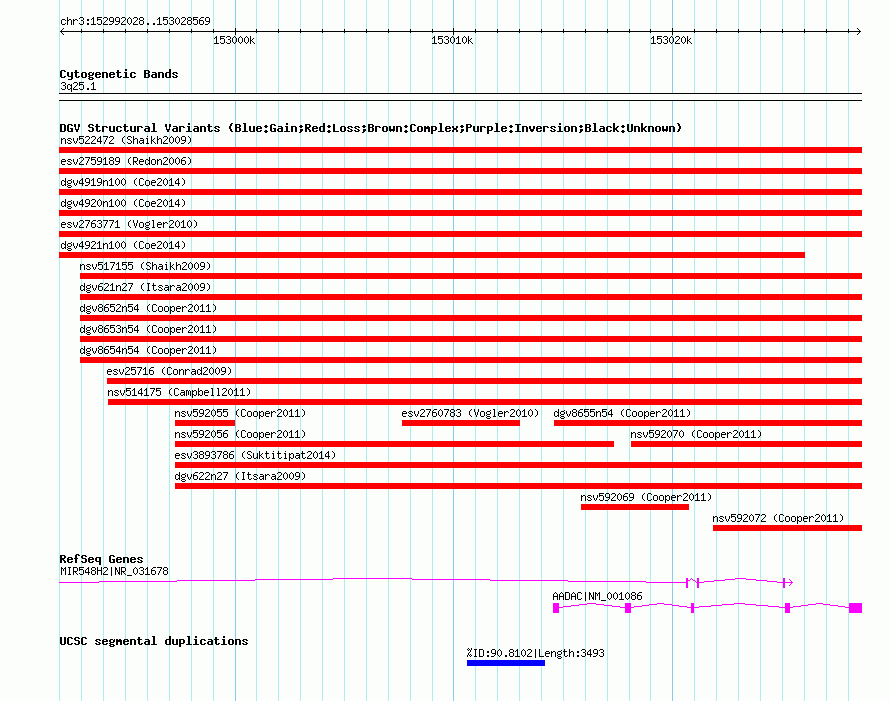
Task: Click the 153000k ruler mark
Action: coord(234,40)
